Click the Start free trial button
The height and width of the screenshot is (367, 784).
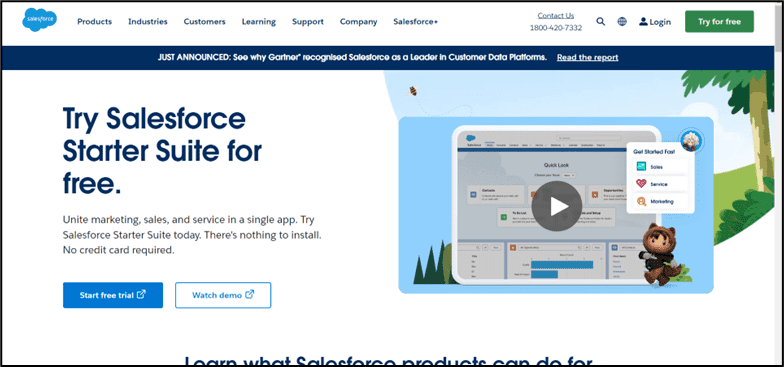[113, 295]
